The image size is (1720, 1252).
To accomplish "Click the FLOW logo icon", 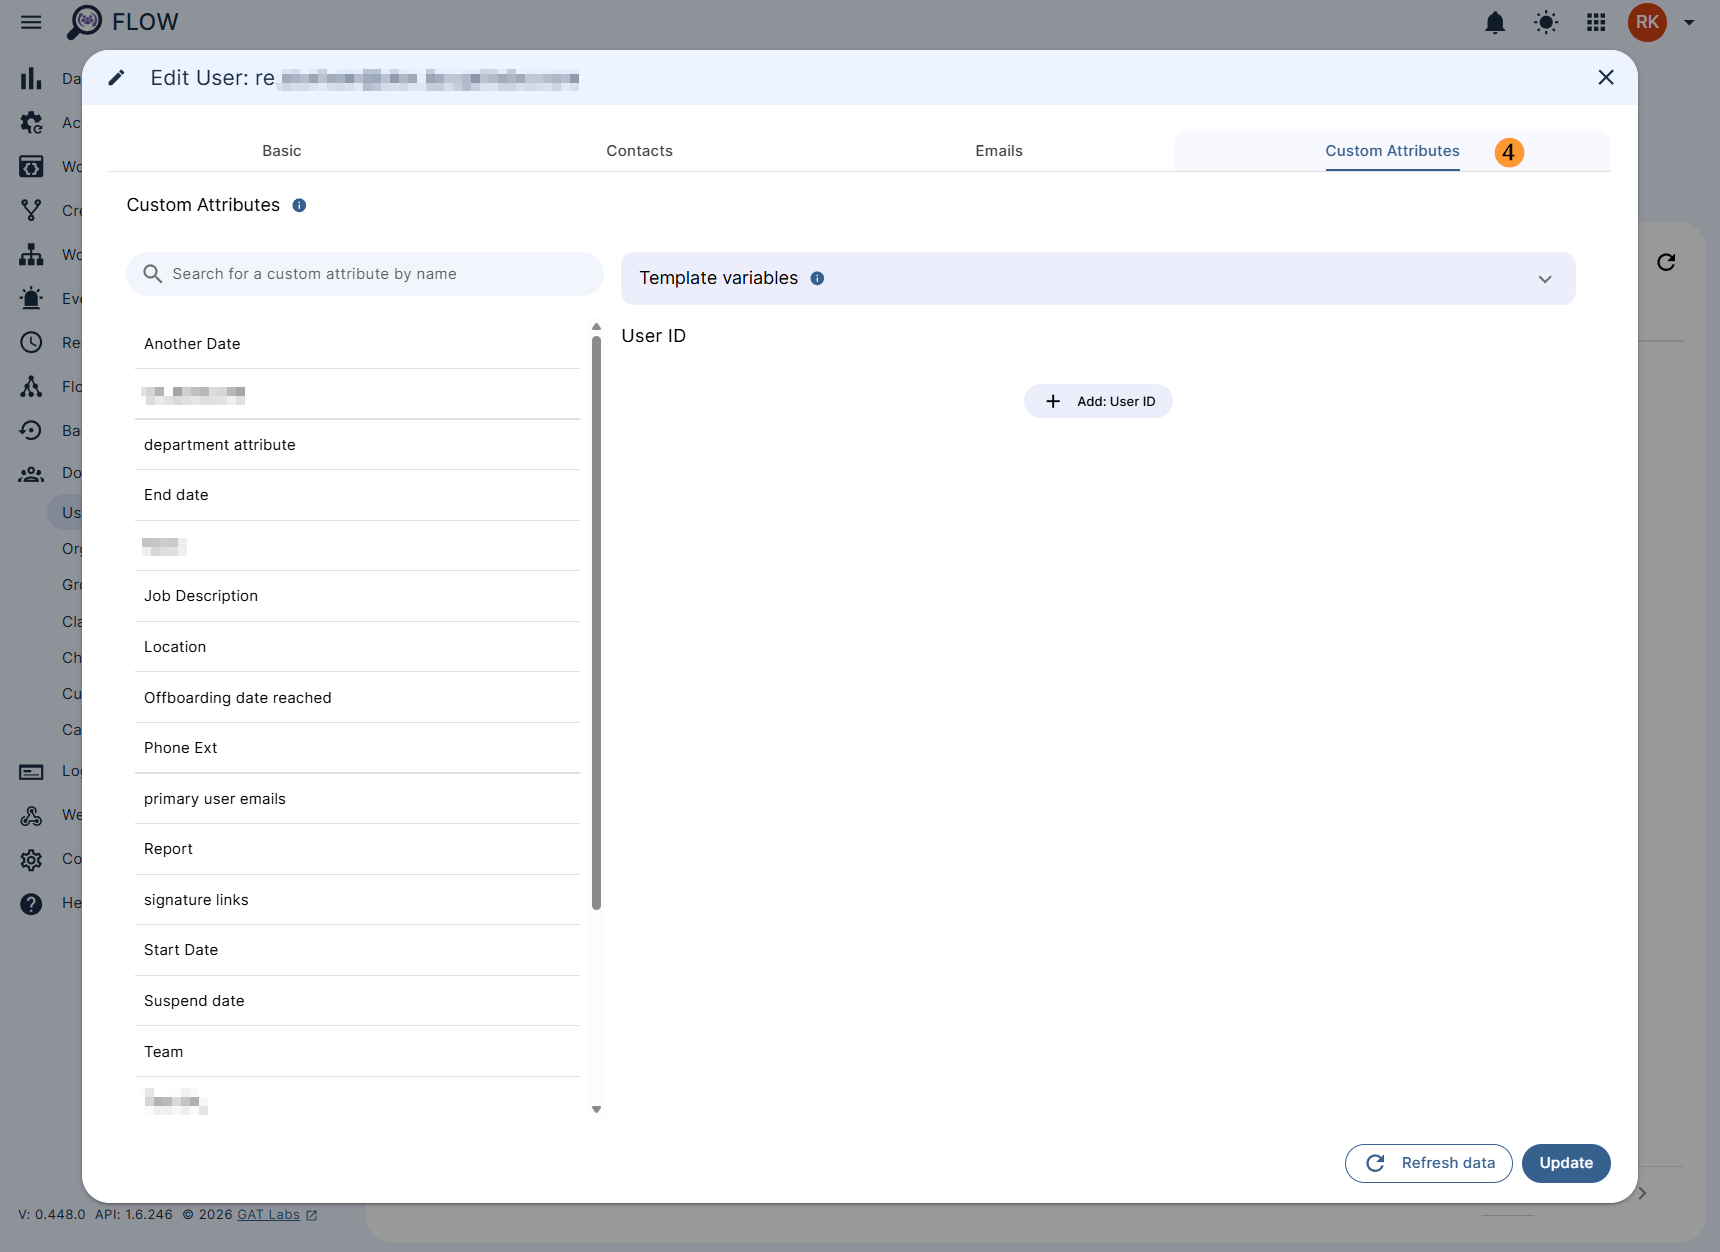I will click(x=85, y=22).
